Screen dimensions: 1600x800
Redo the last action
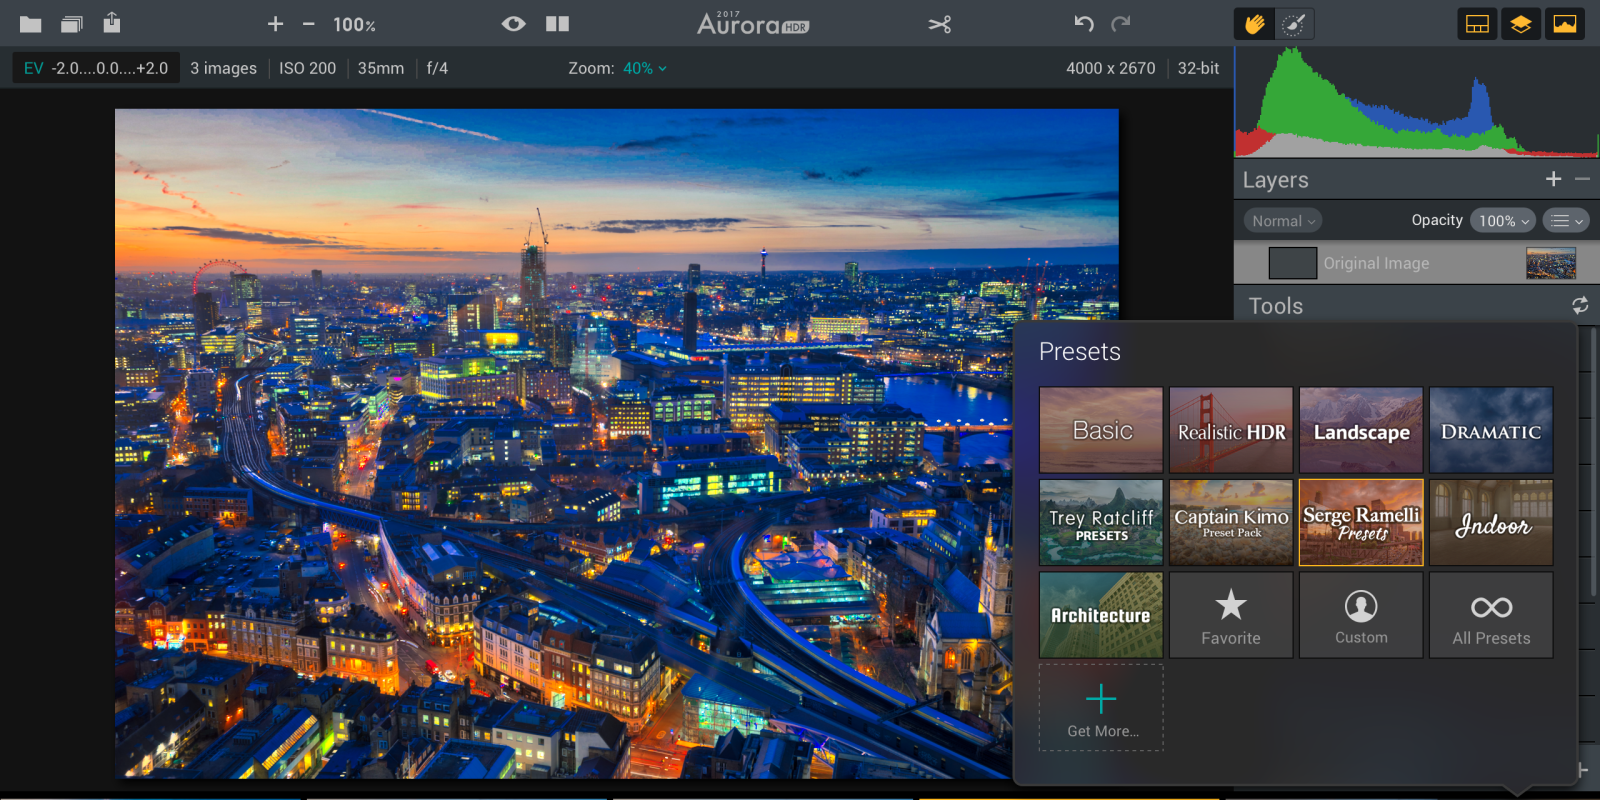click(x=1121, y=24)
